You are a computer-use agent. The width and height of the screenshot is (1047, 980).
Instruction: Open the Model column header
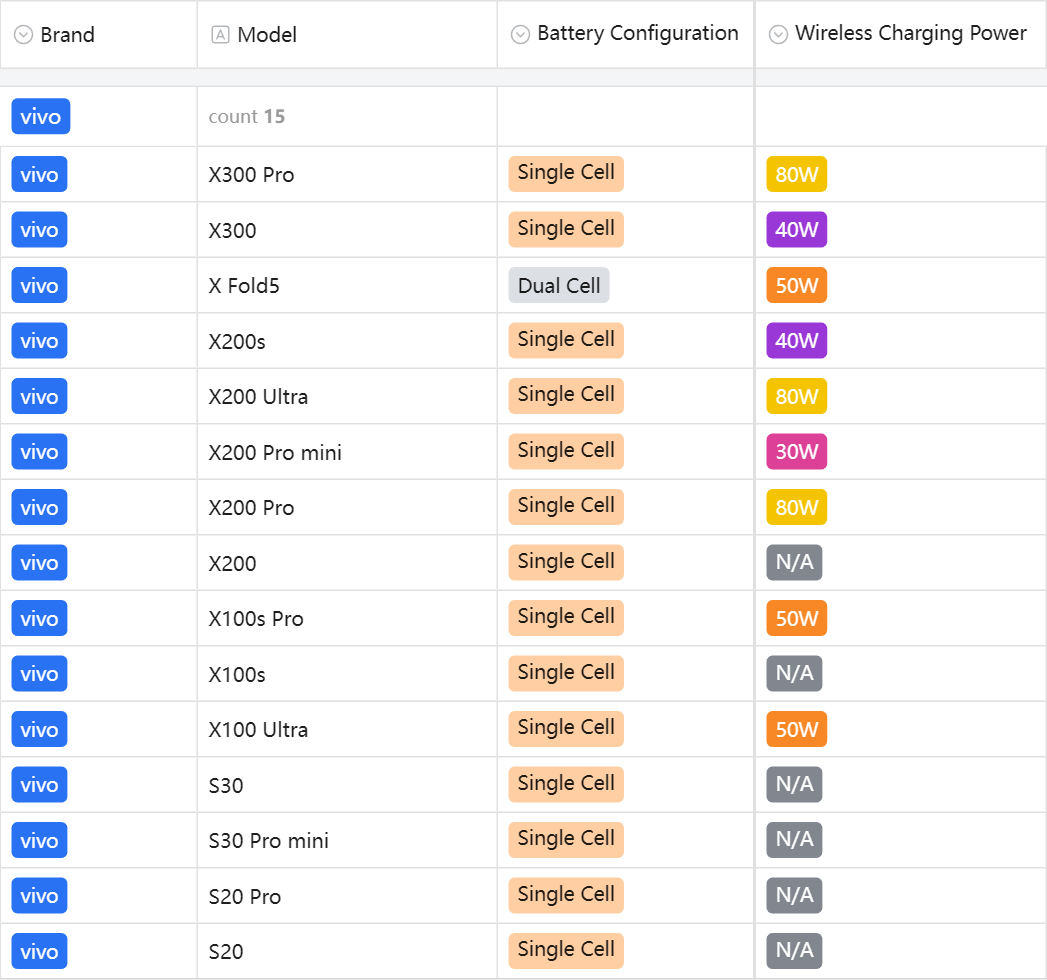click(x=347, y=34)
